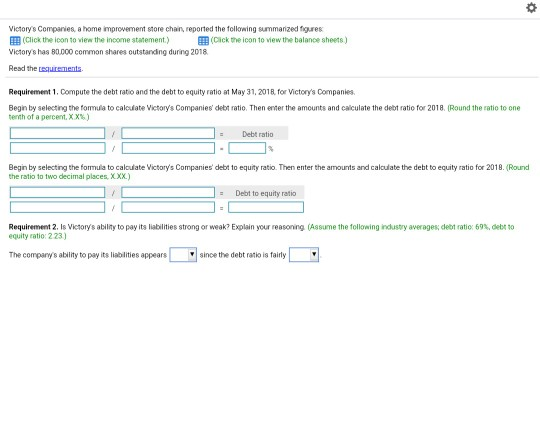Select debt to equity formula numerator field
The image size is (540, 425).
[58, 192]
